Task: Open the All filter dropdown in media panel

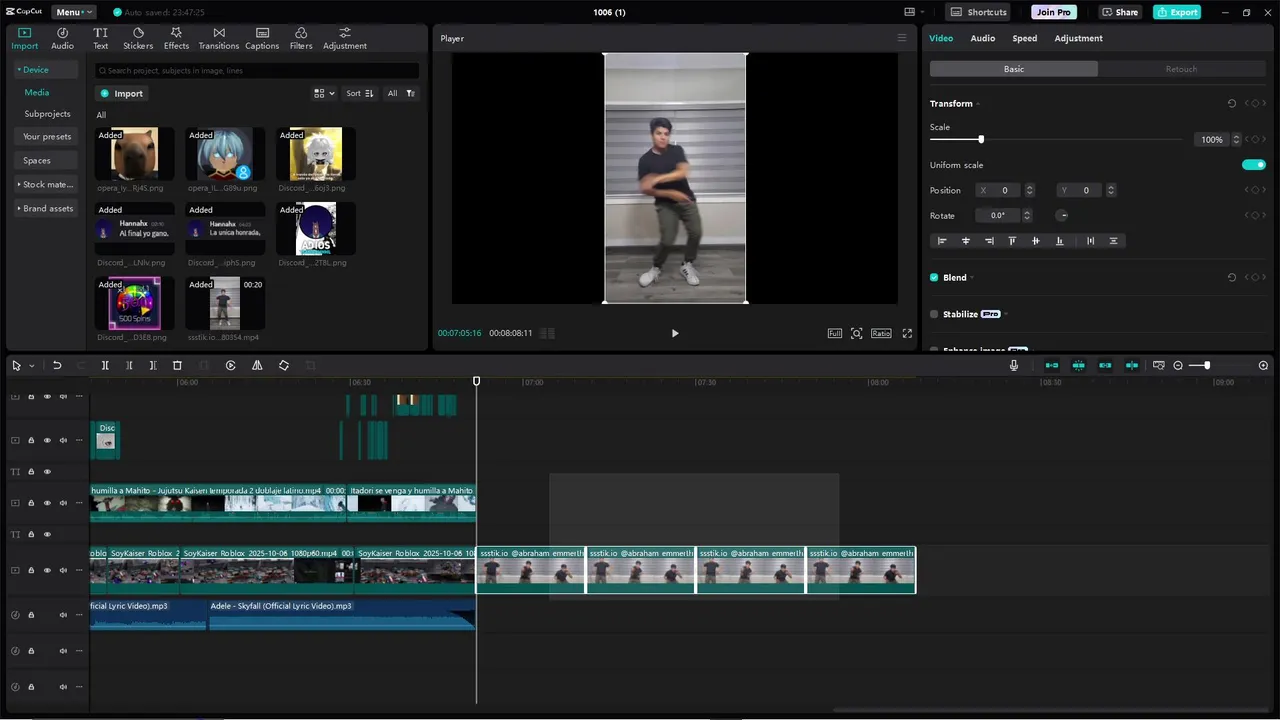Action: tap(401, 93)
